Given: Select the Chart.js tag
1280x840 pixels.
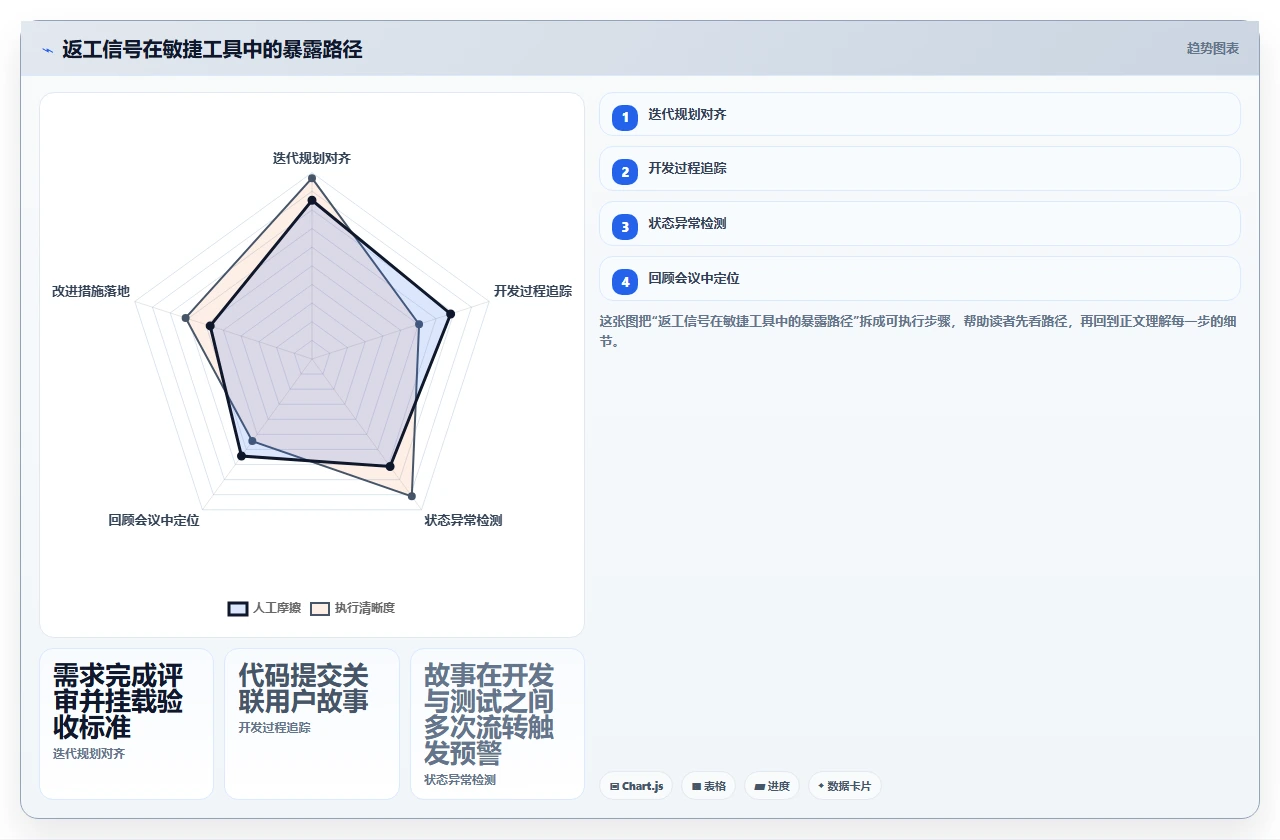Looking at the screenshot, I should [636, 786].
